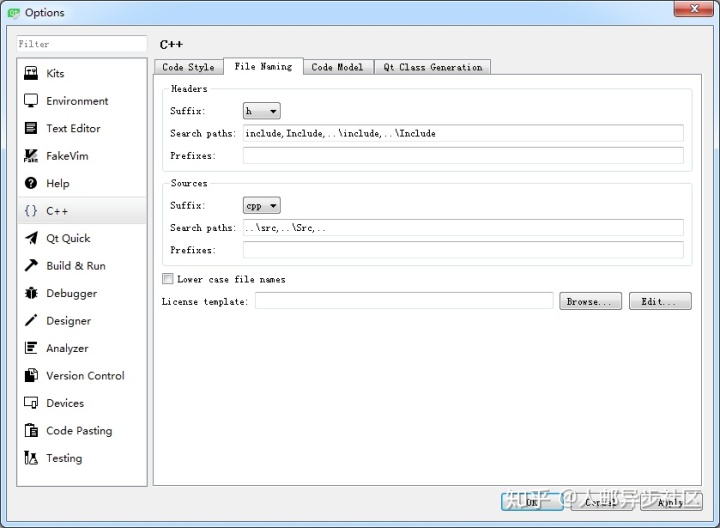Close the Options dialog
The image size is (720, 528).
tap(694, 9)
